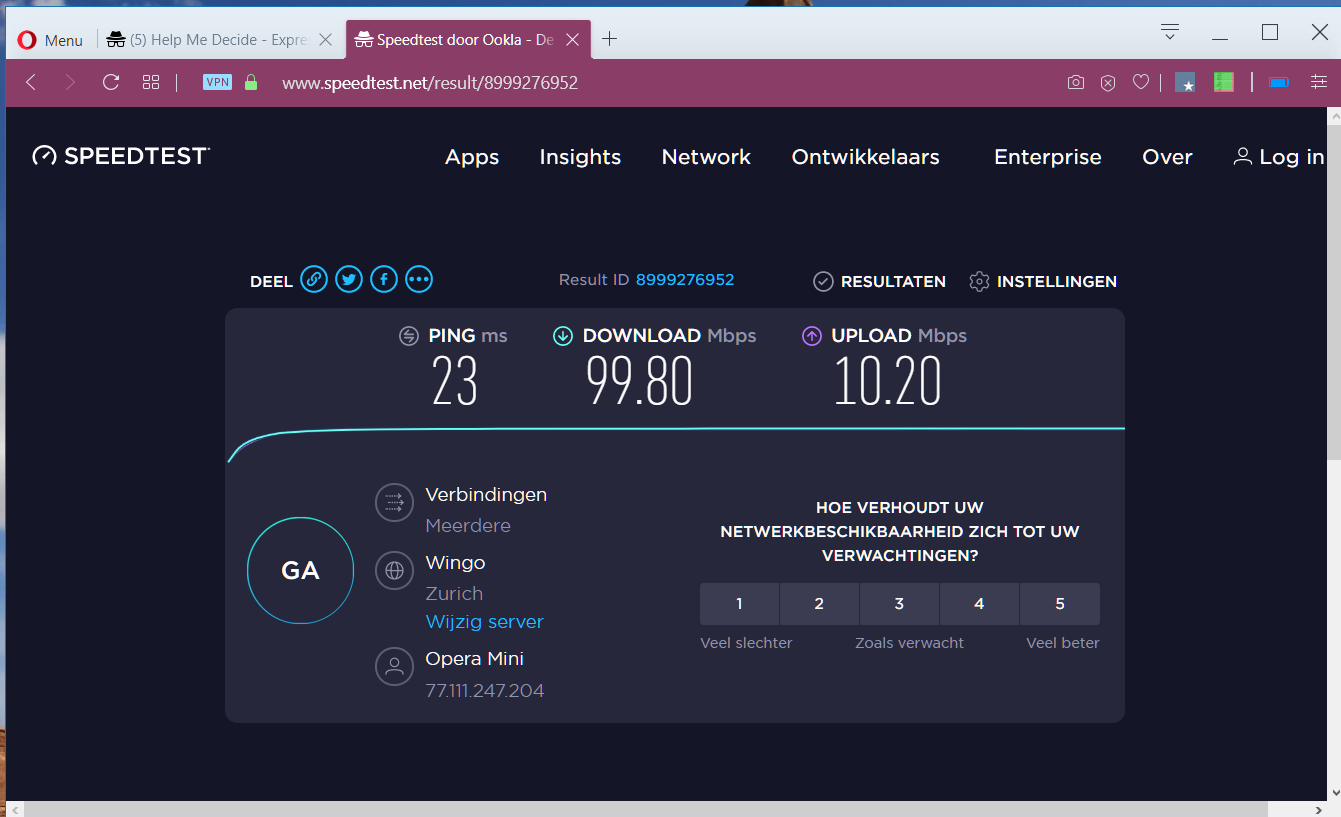Open more share options (three dots)
Viewport: 1341px width, 817px height.
(419, 279)
